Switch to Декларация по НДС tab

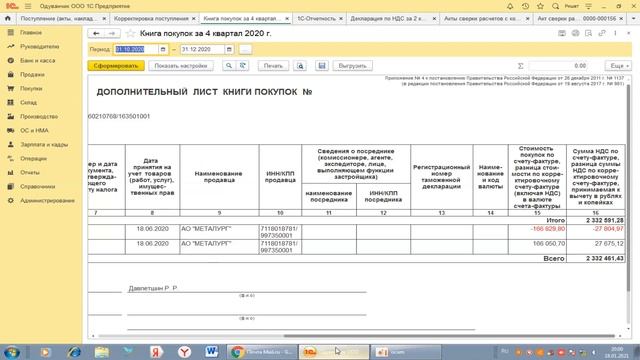(387, 19)
